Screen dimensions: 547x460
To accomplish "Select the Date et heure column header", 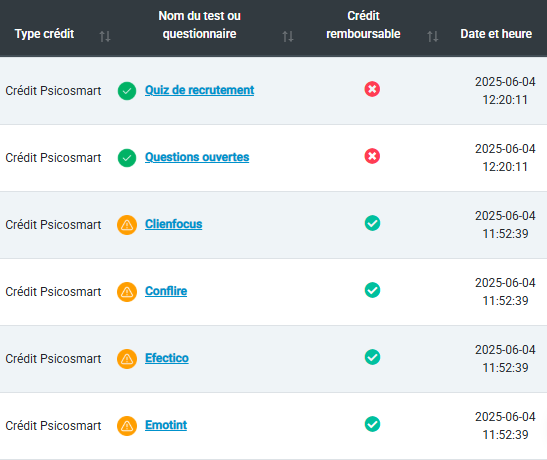I will (496, 34).
